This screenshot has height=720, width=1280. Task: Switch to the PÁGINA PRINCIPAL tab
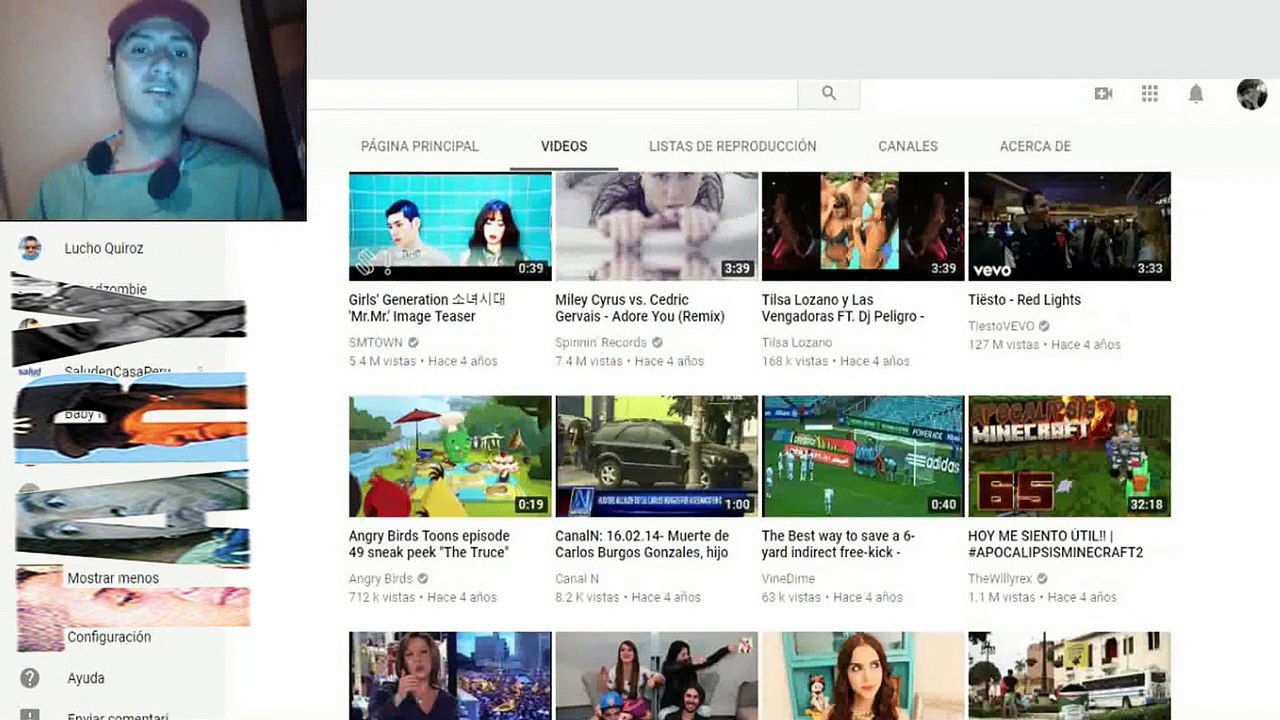(x=420, y=146)
